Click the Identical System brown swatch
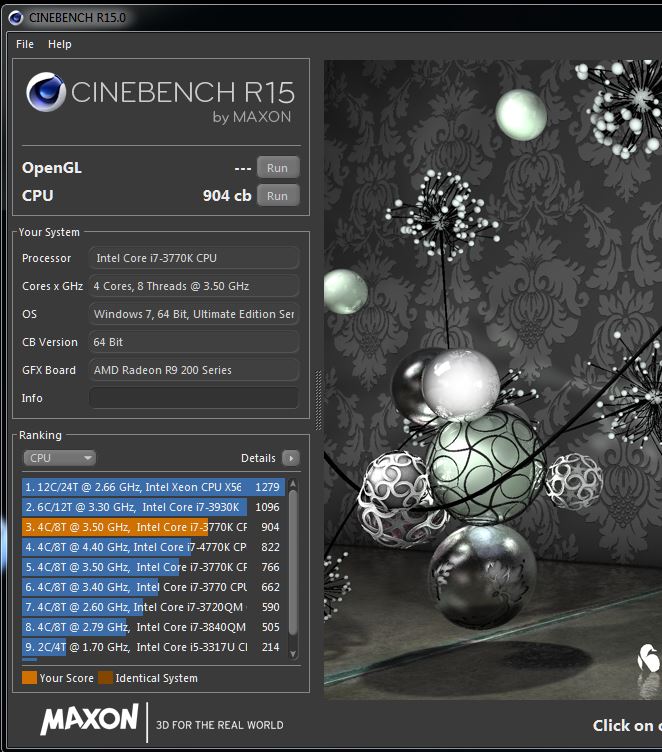 coord(106,678)
